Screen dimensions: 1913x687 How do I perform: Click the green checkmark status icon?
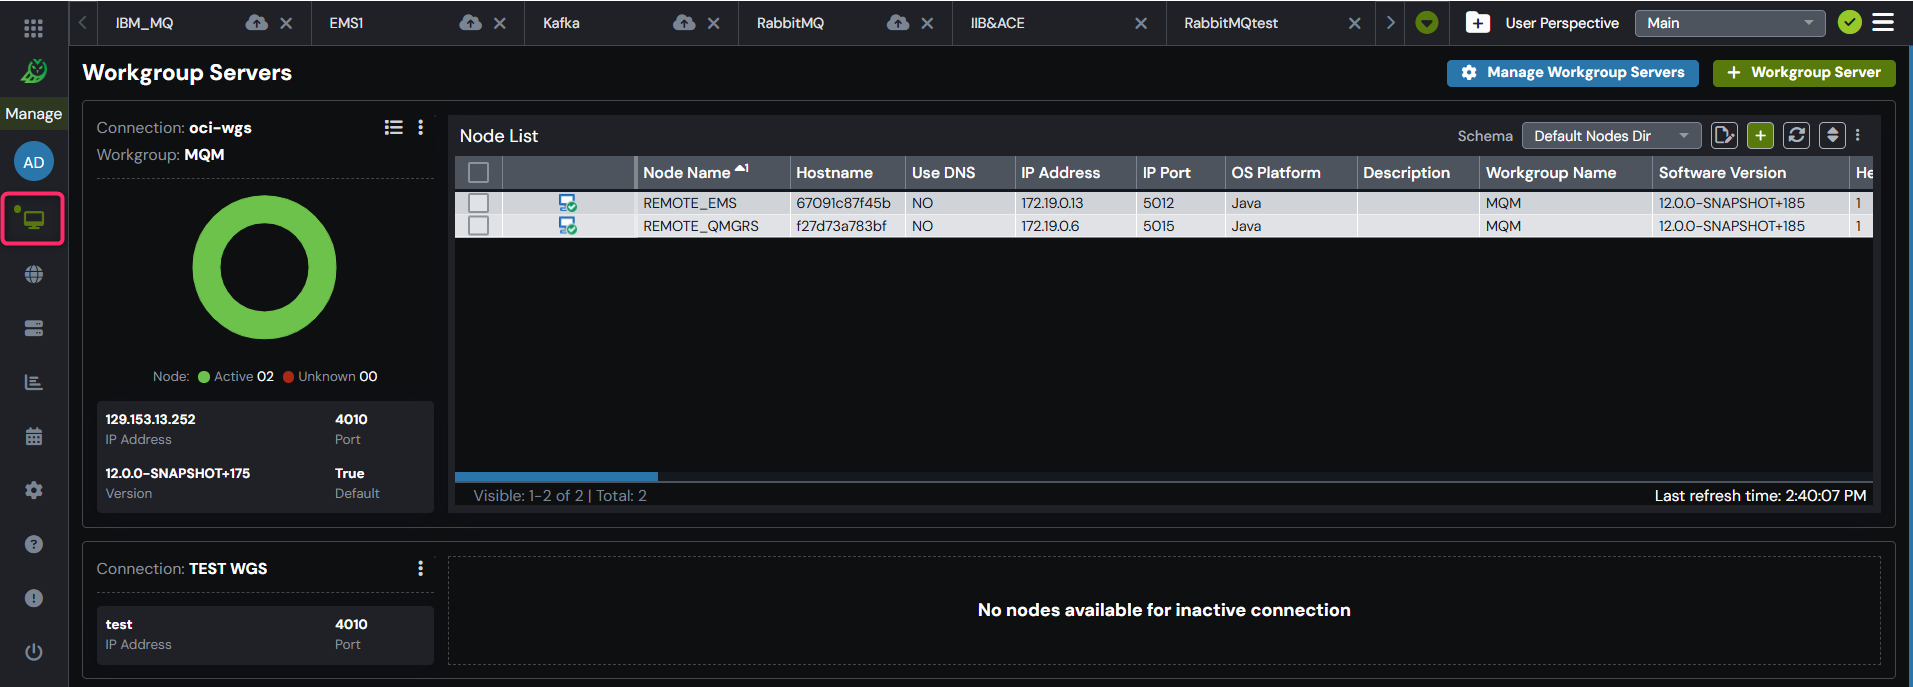point(1850,22)
